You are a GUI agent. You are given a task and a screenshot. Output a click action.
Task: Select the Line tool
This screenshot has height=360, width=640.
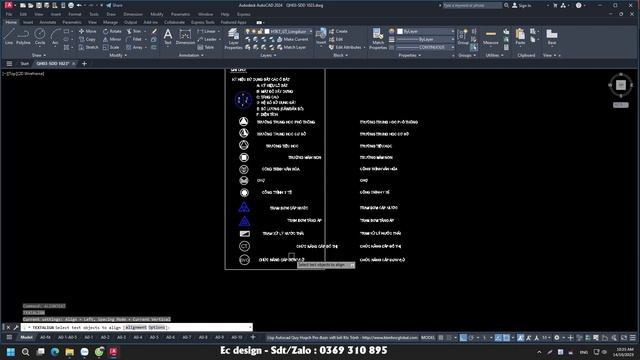click(x=9, y=36)
